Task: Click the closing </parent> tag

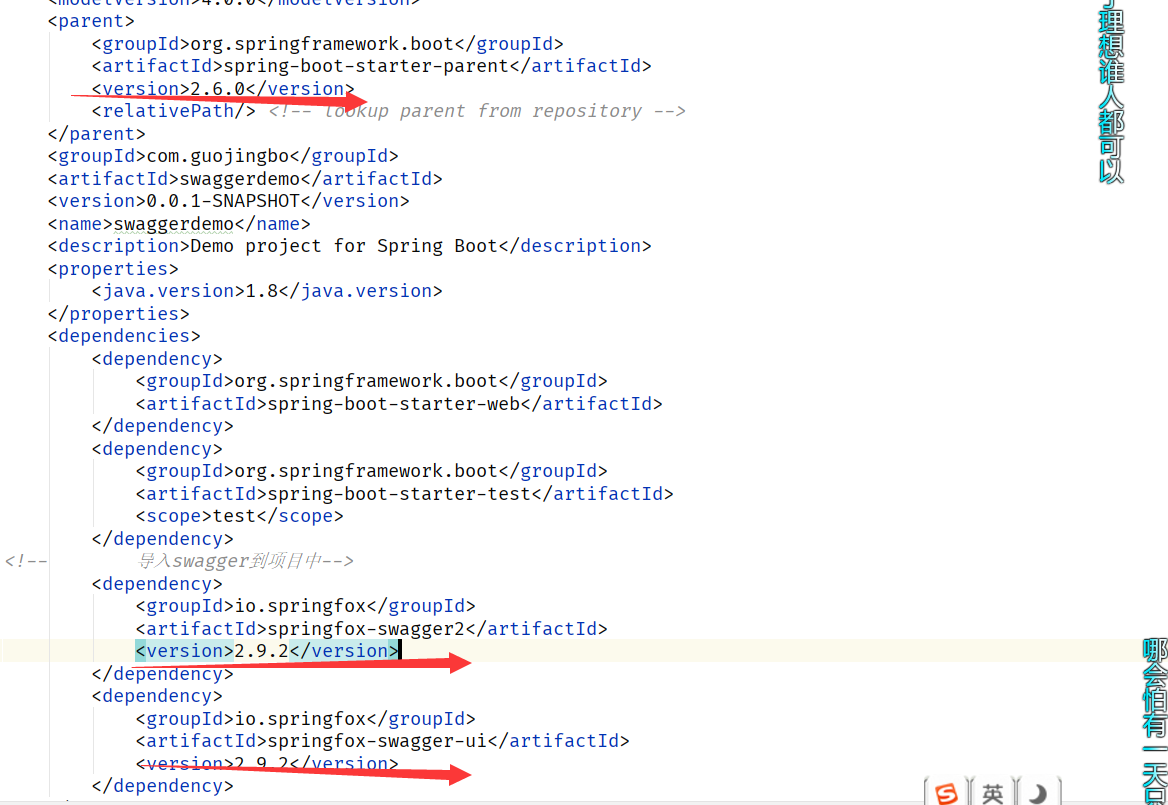Action: 96,133
